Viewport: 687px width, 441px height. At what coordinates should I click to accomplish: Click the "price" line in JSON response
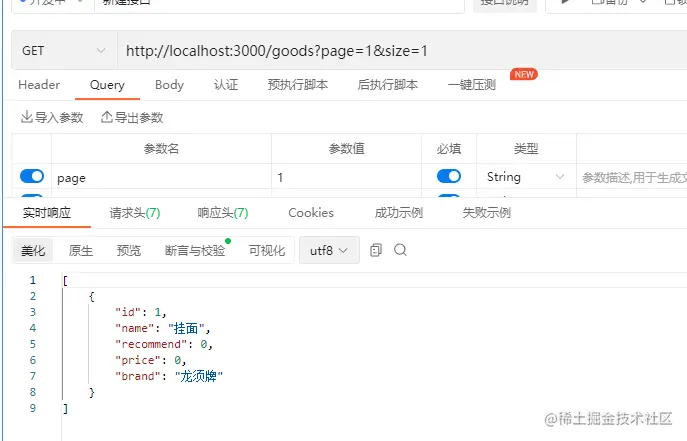click(x=151, y=360)
